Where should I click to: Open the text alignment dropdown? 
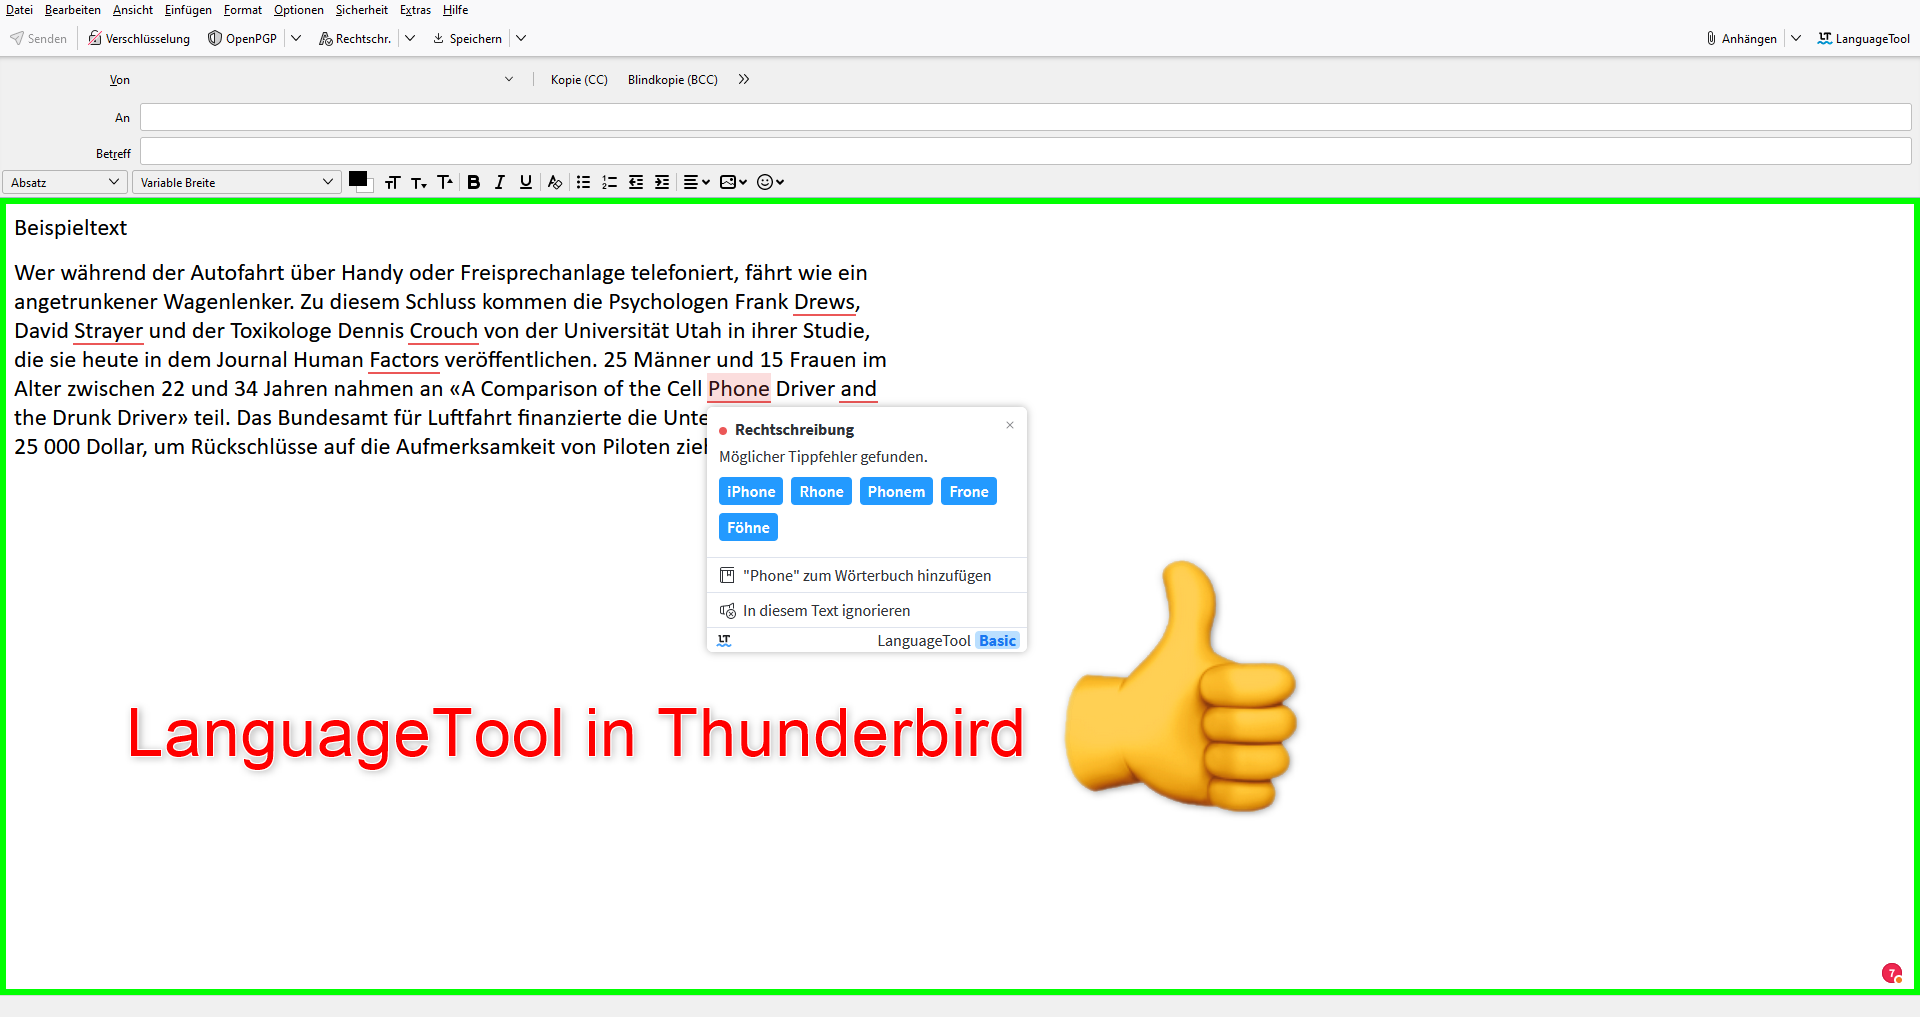pos(696,182)
